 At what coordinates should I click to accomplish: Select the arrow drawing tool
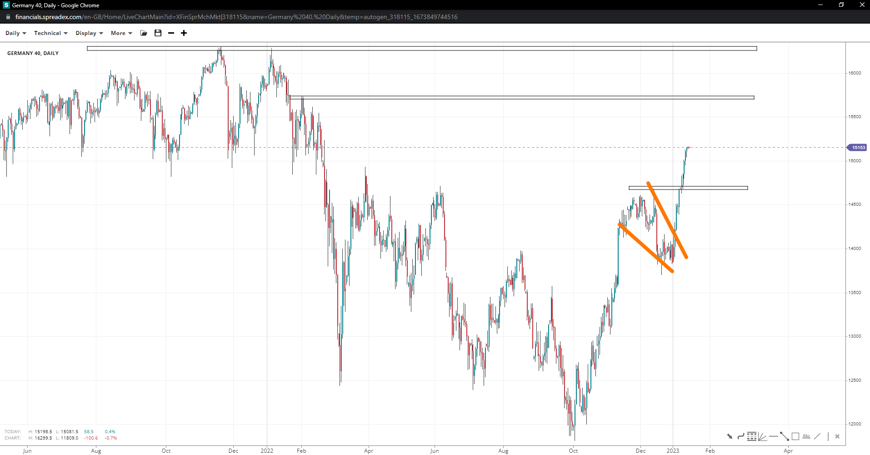(730, 437)
